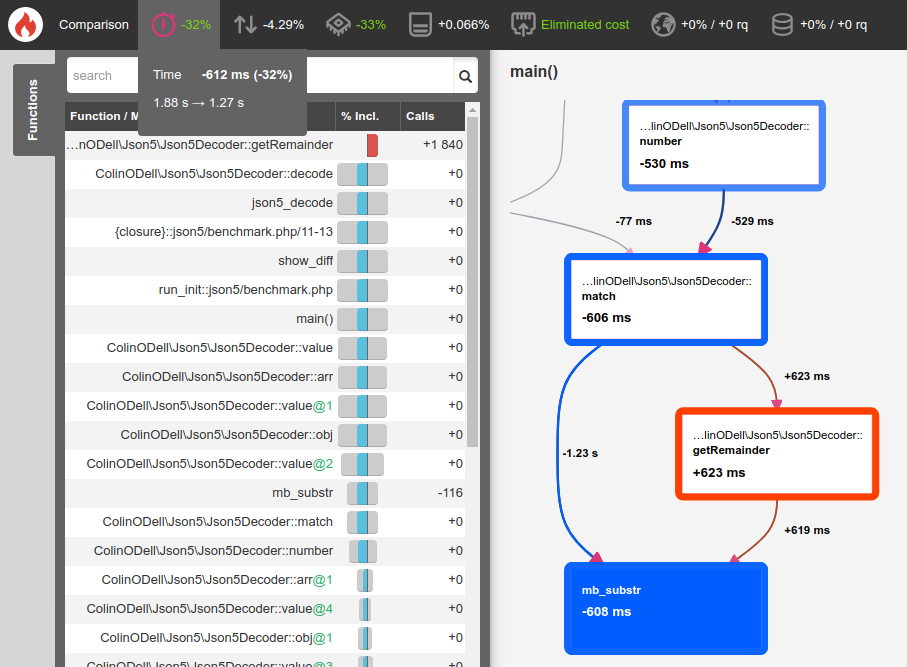Image resolution: width=907 pixels, height=667 pixels.
Task: Select the CPU chip metric icon
Action: [x=338, y=24]
